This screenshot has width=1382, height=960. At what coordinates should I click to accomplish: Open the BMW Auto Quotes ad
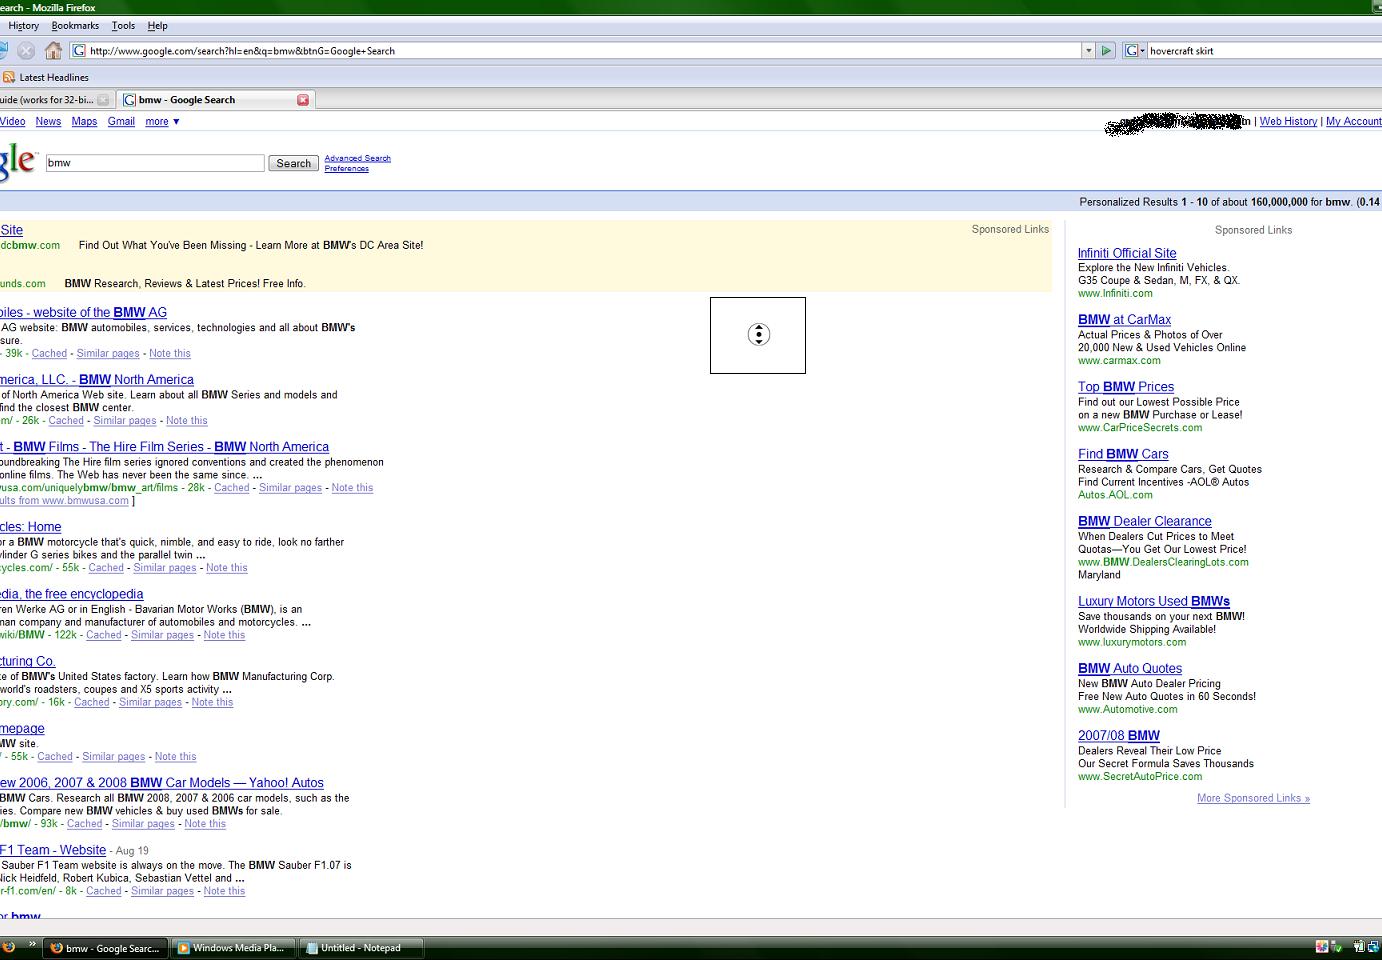pyautogui.click(x=1130, y=668)
